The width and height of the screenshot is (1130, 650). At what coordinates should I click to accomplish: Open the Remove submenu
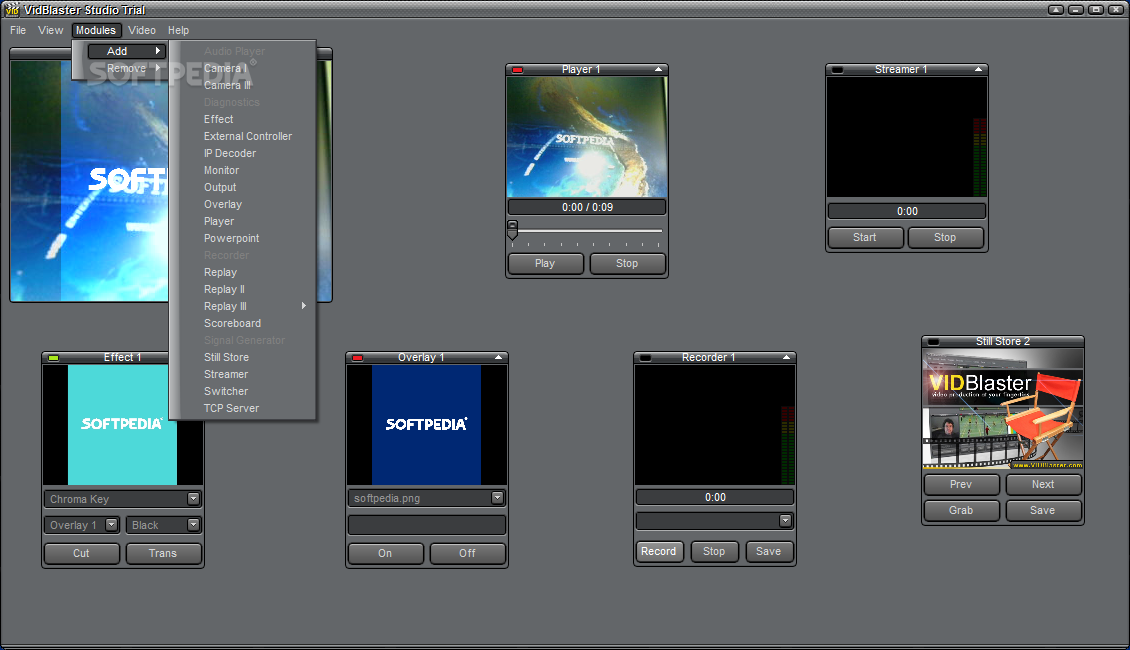click(x=127, y=68)
